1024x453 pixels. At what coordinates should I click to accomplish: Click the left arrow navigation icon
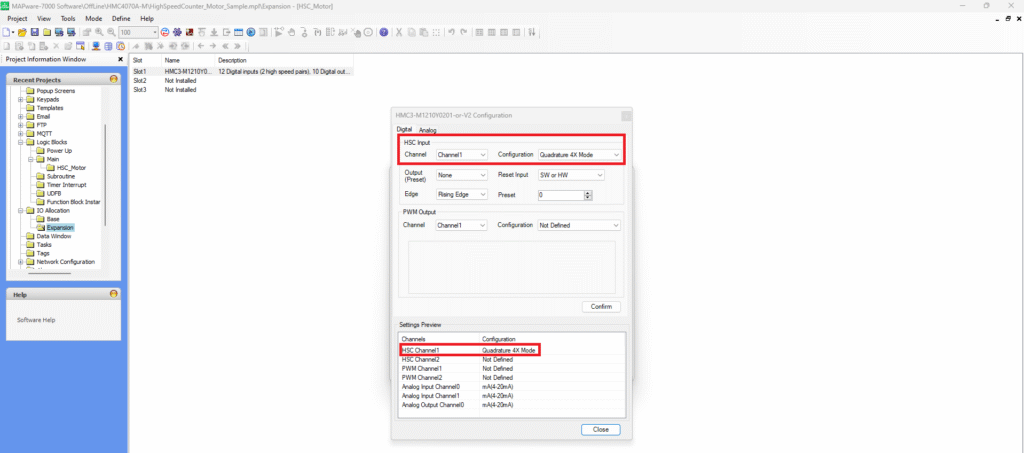200,46
